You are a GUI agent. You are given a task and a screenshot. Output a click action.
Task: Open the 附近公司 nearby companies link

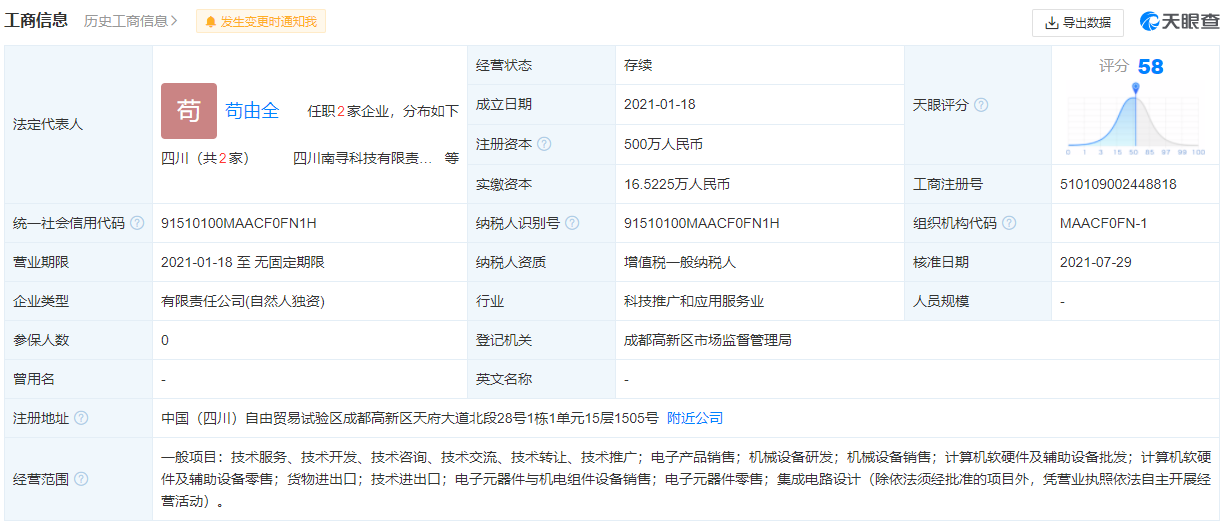coord(695,418)
